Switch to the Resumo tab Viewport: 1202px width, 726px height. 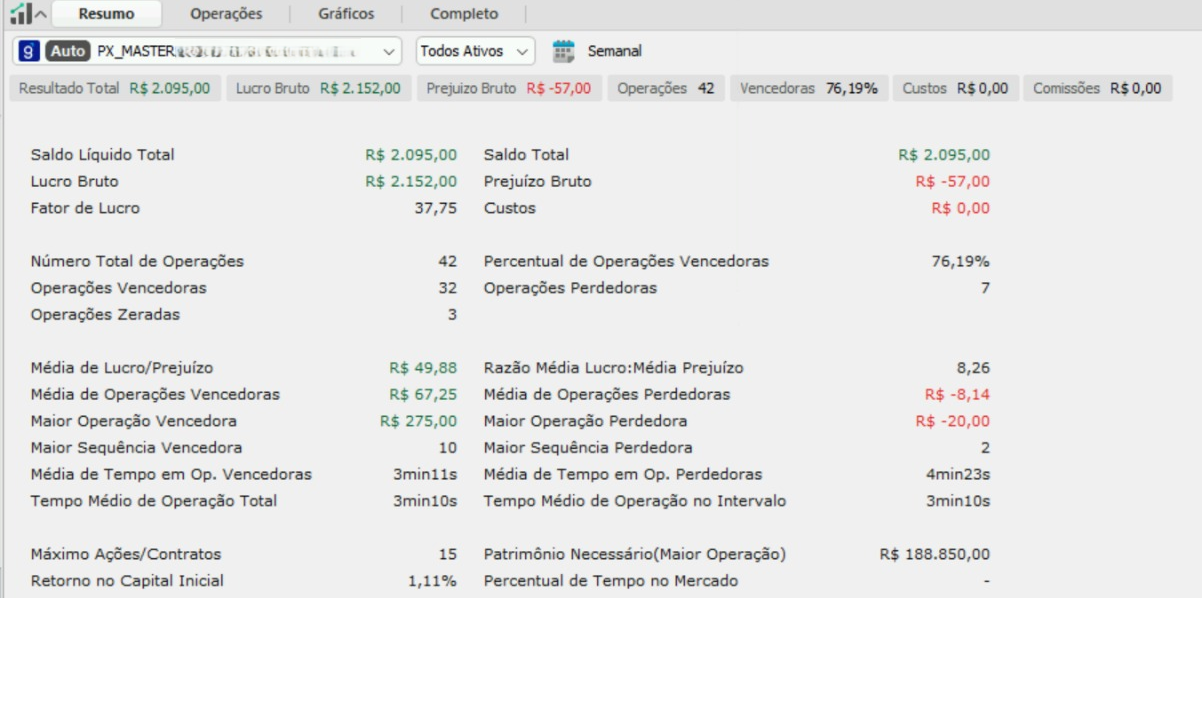pos(106,14)
